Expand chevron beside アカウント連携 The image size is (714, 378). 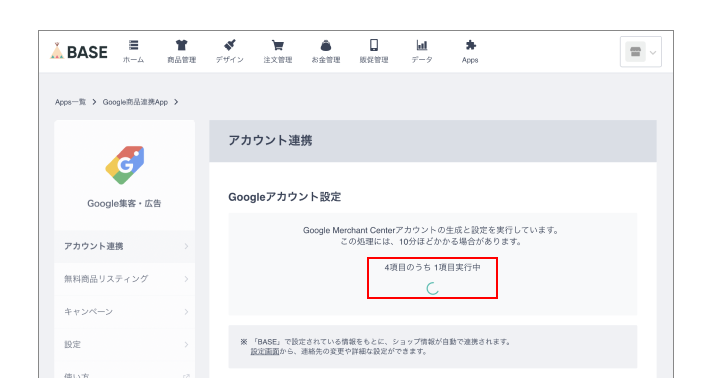click(186, 246)
